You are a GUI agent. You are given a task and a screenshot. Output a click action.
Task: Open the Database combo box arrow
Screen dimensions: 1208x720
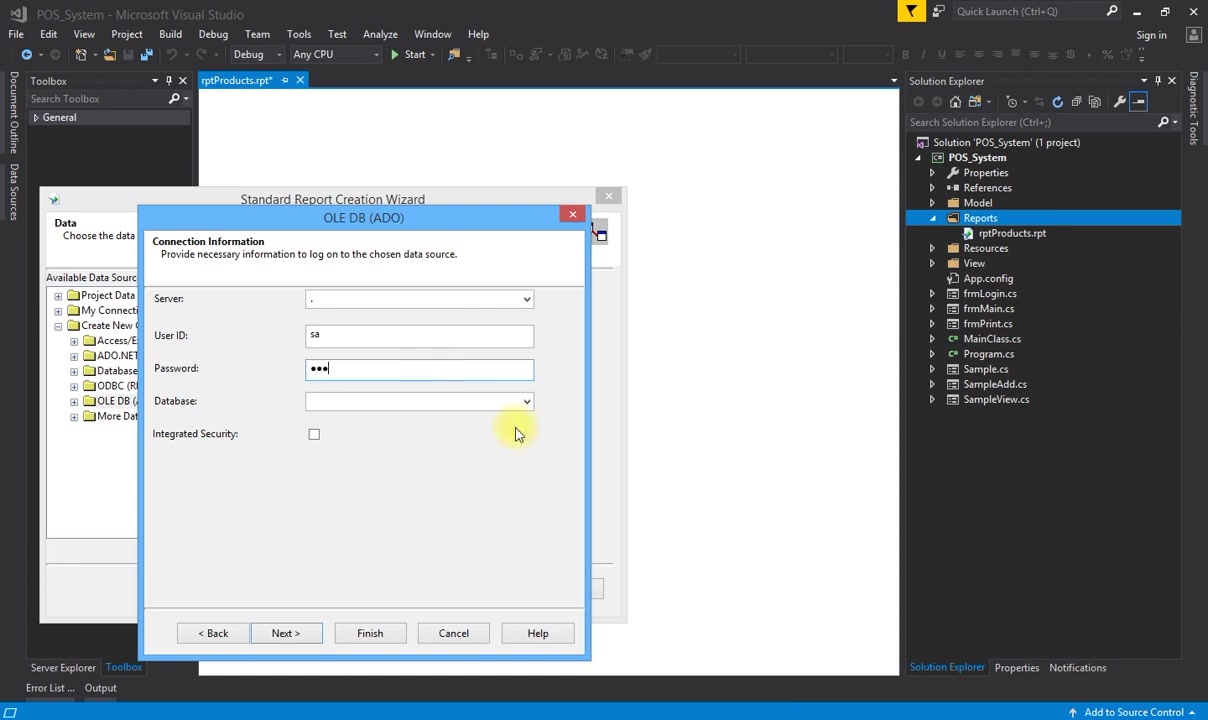[527, 402]
